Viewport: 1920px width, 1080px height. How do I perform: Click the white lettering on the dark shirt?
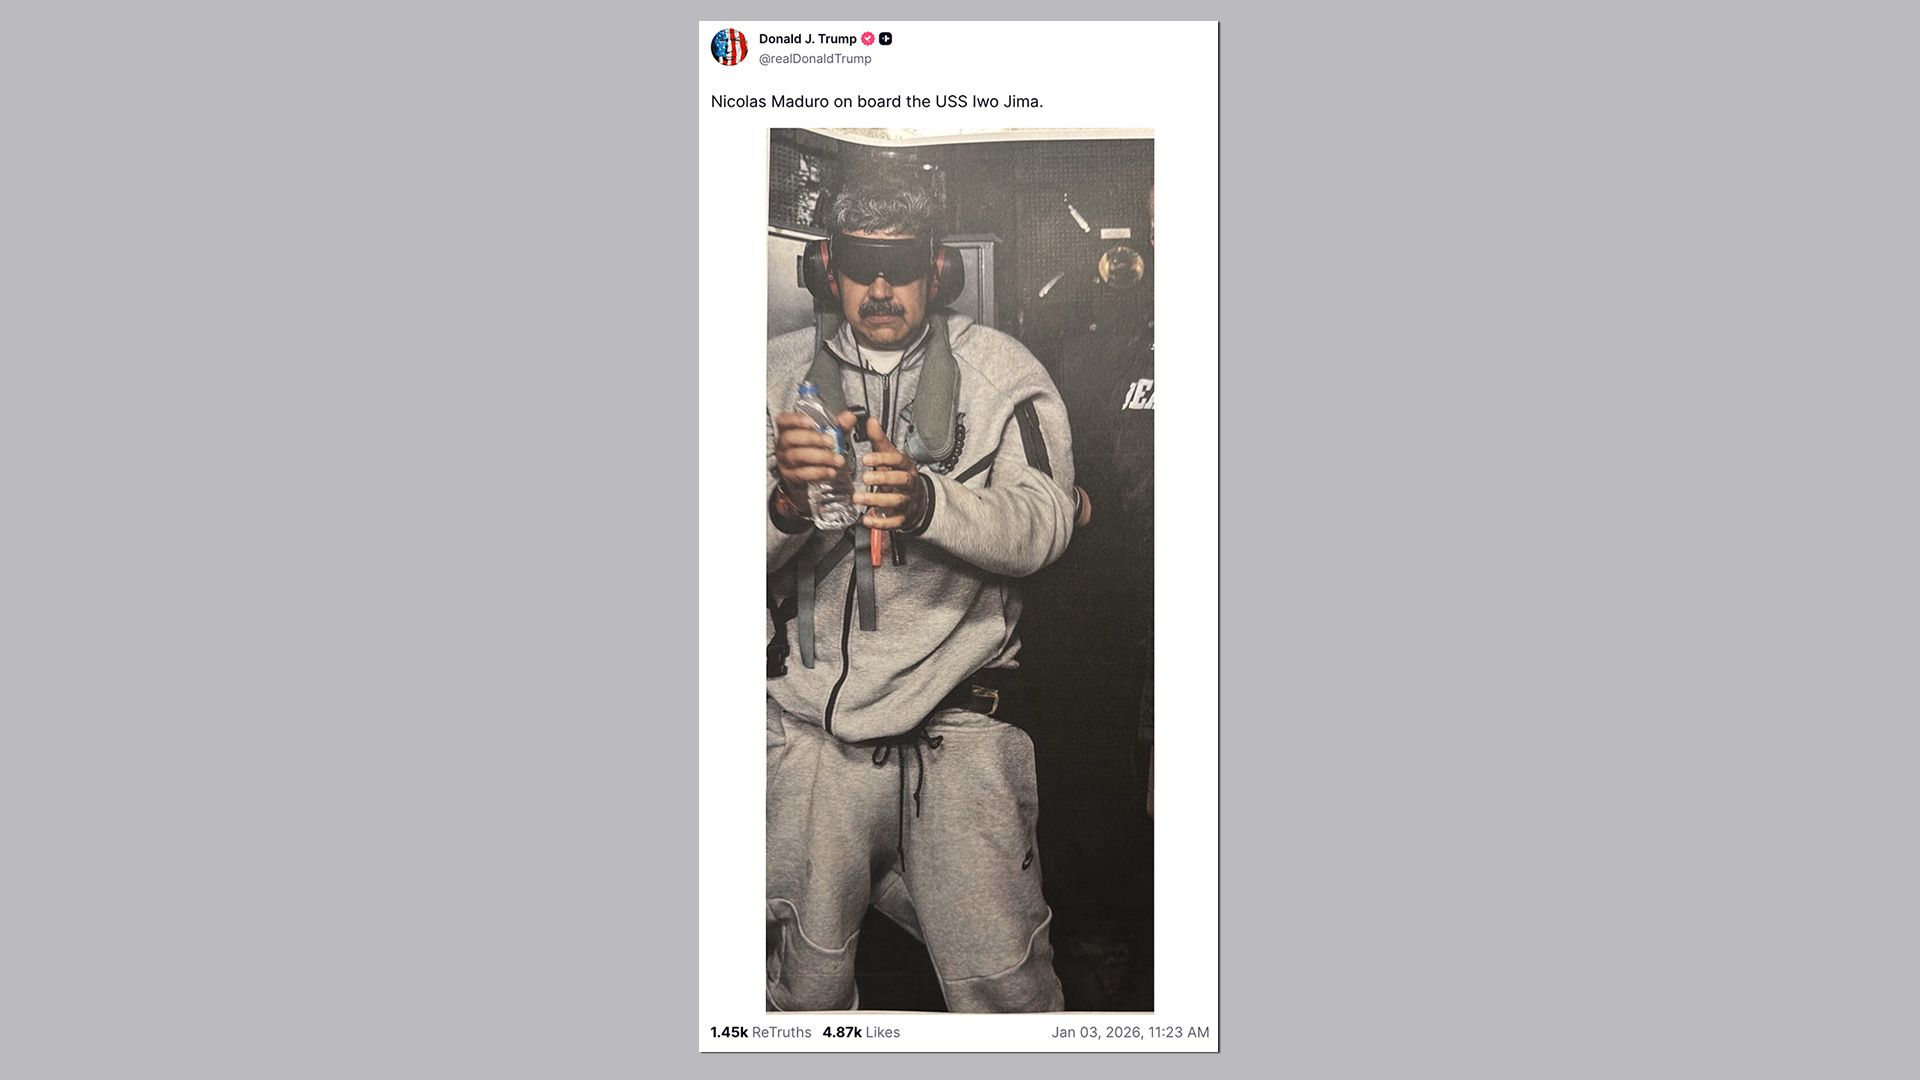(x=1138, y=396)
